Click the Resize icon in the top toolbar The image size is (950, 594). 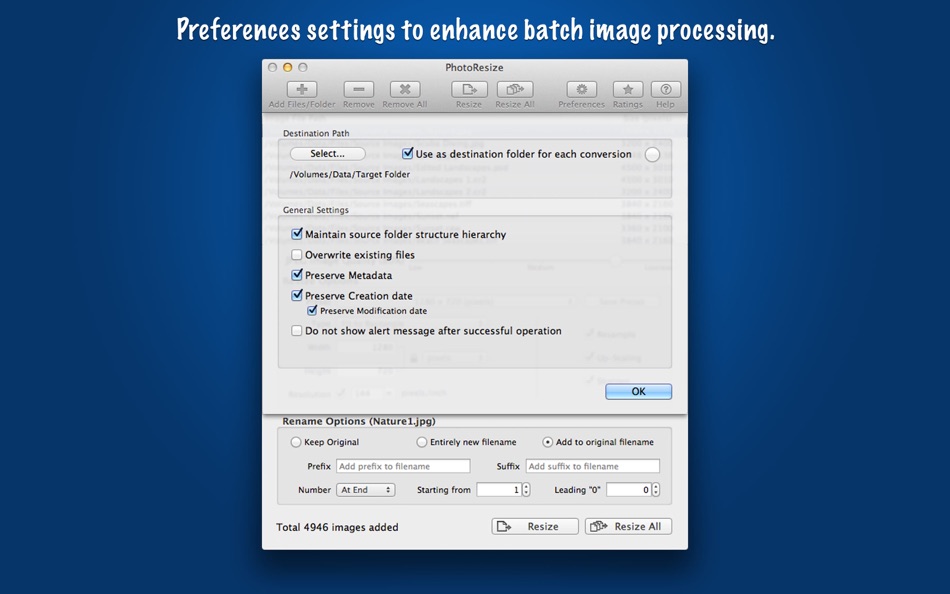pyautogui.click(x=469, y=90)
